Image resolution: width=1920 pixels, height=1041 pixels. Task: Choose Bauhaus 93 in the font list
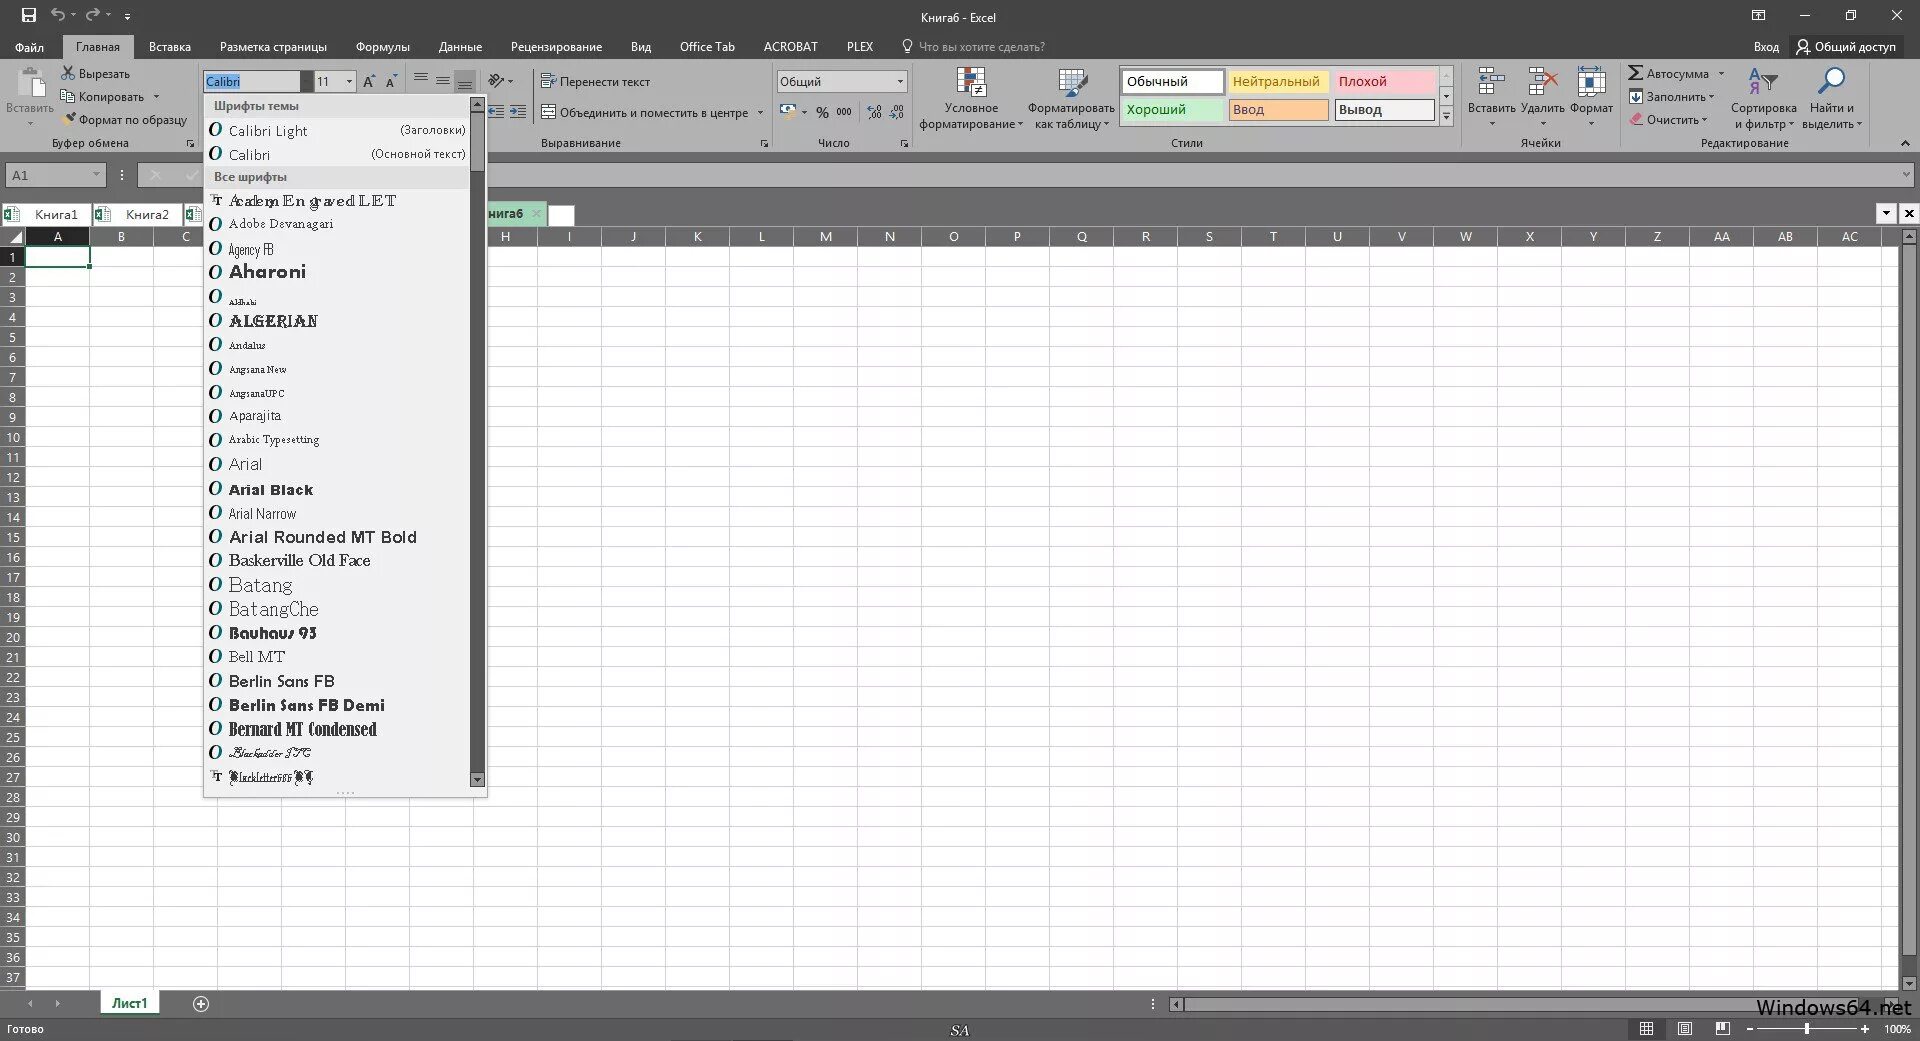tap(337, 633)
